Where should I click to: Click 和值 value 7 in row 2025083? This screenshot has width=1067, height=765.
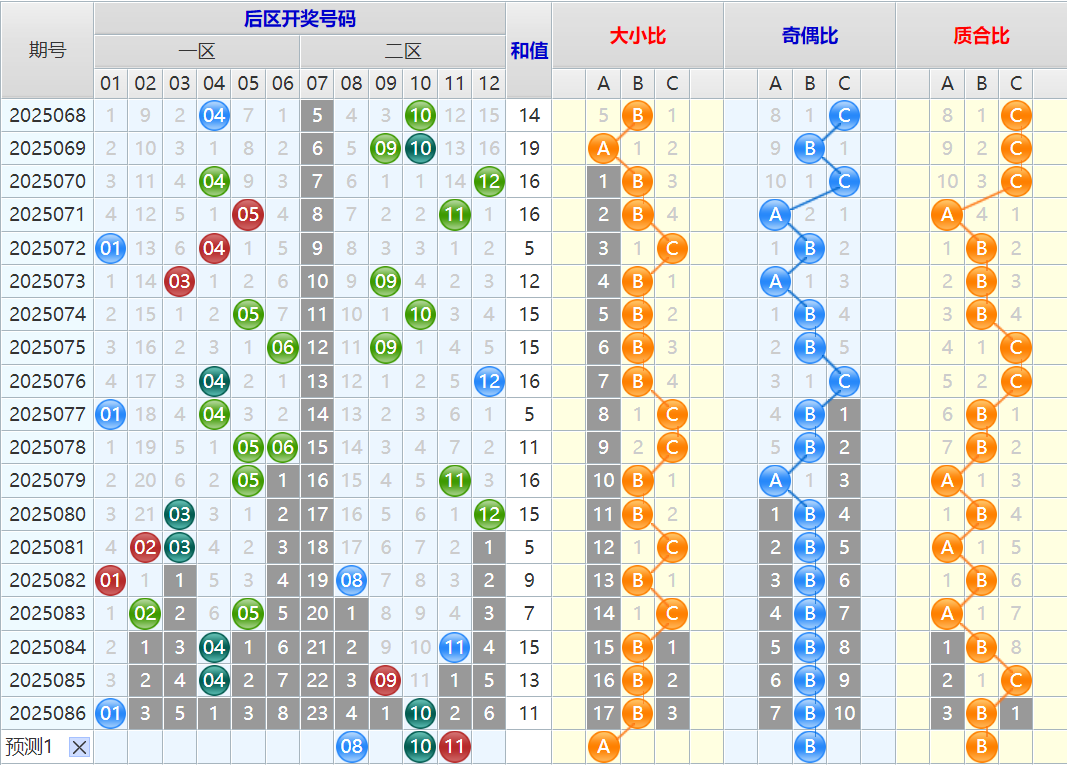point(529,613)
